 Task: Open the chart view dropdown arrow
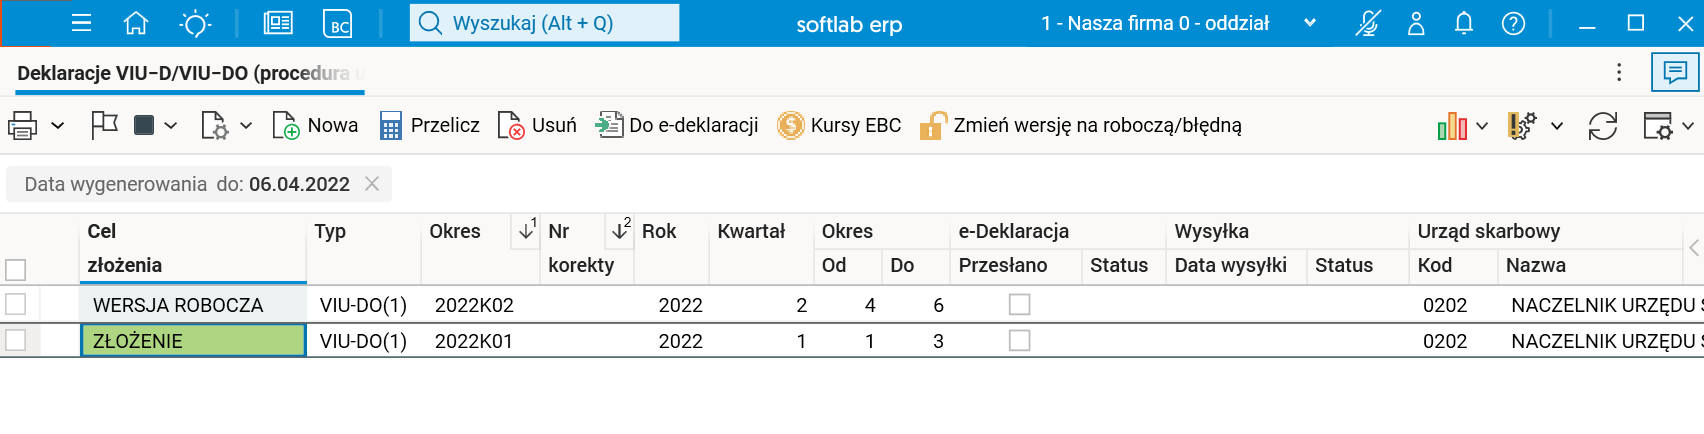point(1482,126)
